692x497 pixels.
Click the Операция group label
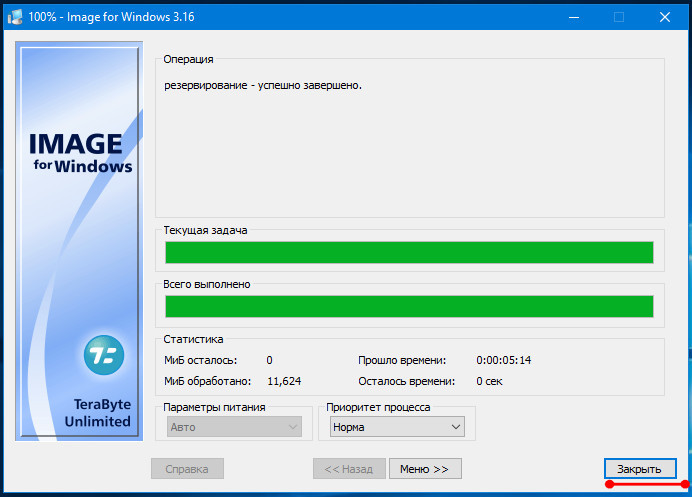(188, 59)
